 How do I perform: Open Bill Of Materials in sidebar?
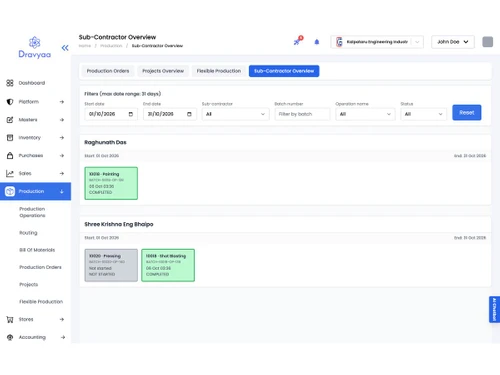(37, 250)
